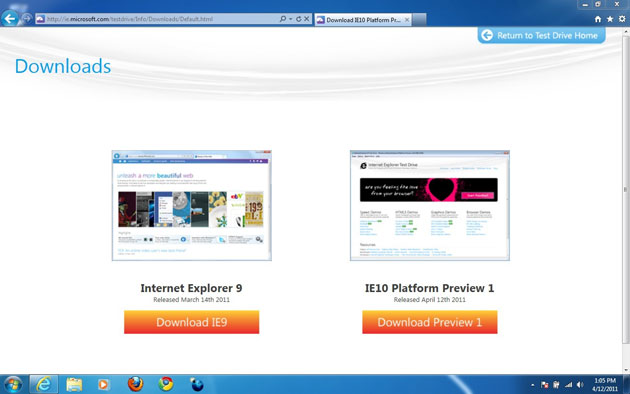Click the URL address field
The image size is (630, 394).
[162, 19]
